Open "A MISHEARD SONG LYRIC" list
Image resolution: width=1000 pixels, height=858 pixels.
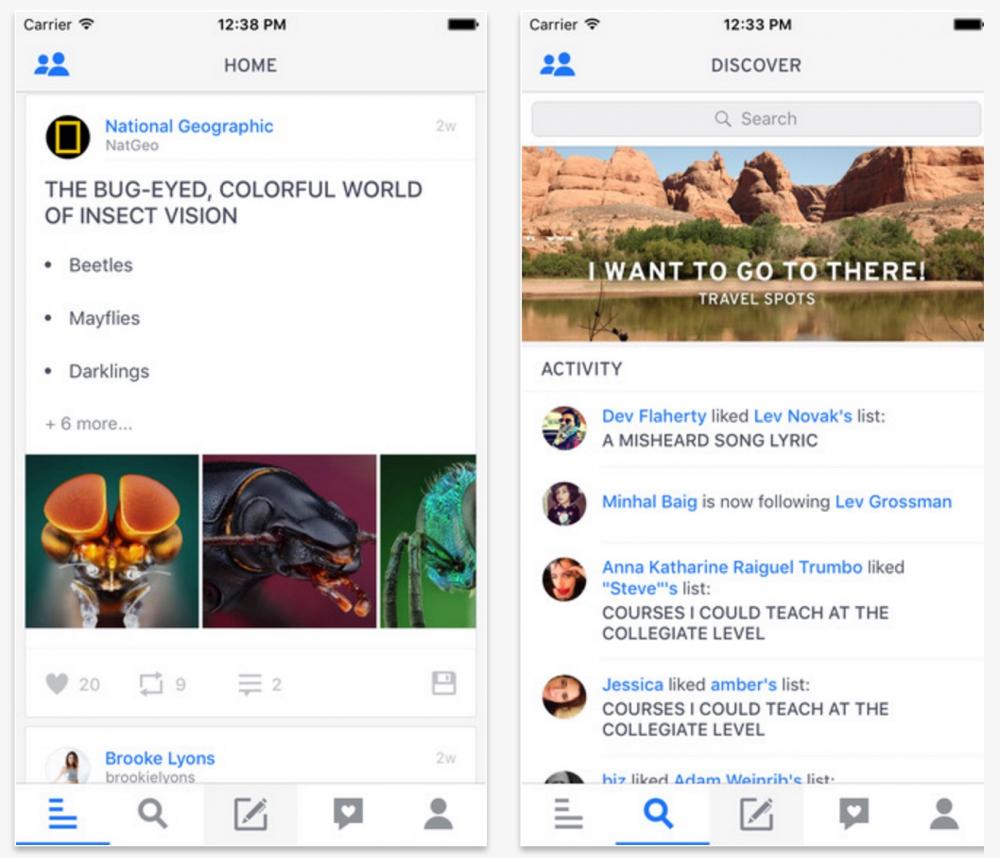click(709, 440)
